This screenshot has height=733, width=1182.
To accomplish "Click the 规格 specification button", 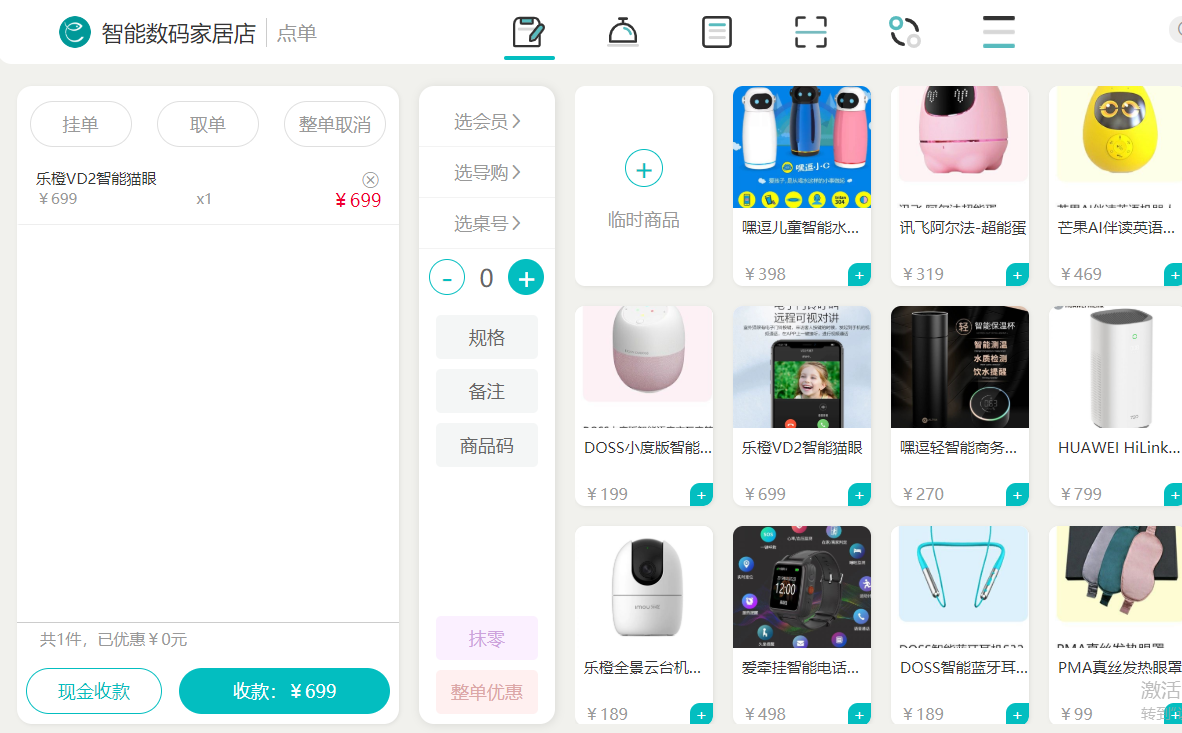I will (x=487, y=337).
